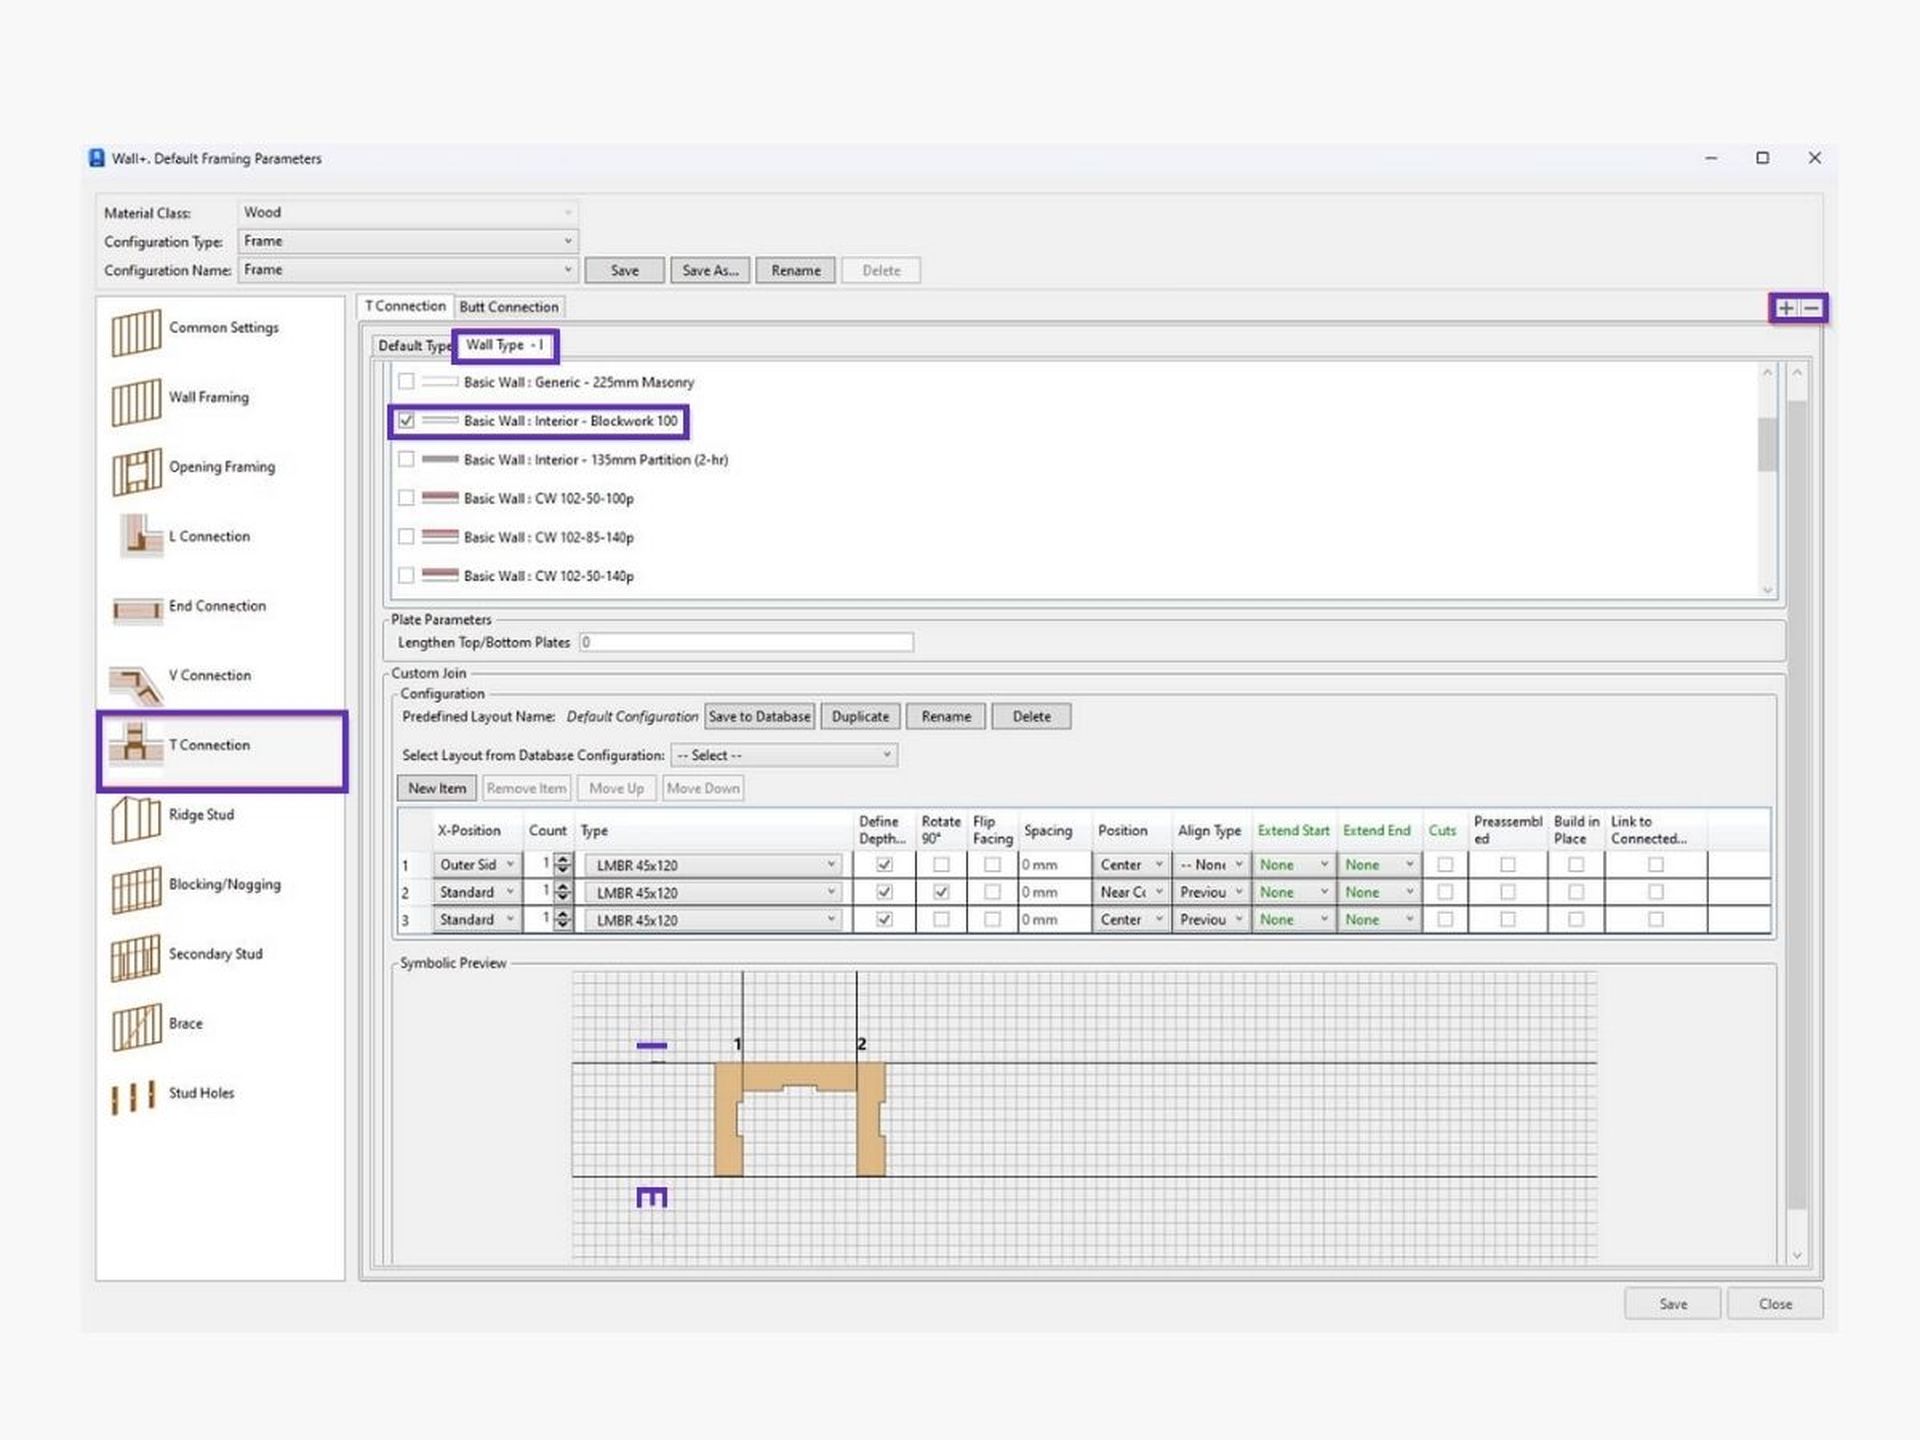Viewport: 1920px width, 1440px height.
Task: Open End Connection settings icon
Action: tap(137, 609)
